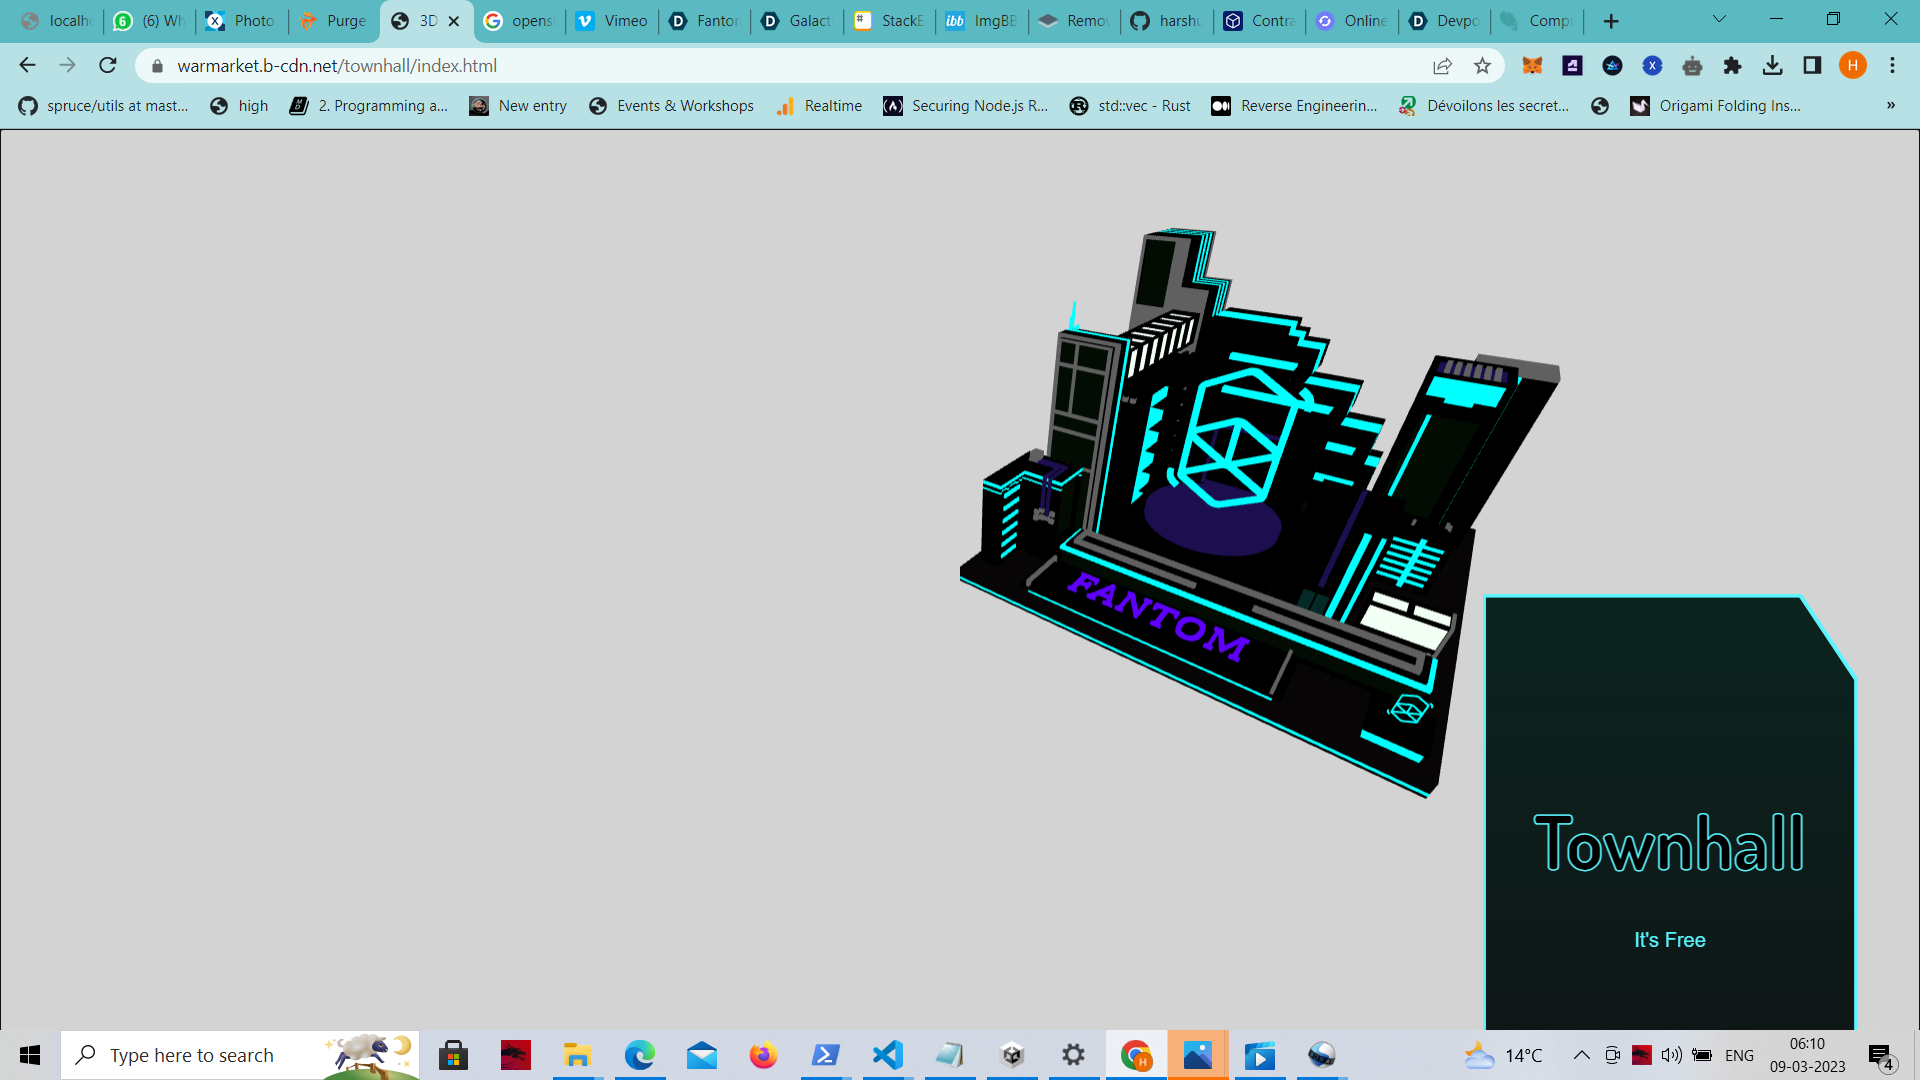This screenshot has height=1080, width=1920.
Task: Expand hidden bookmarks chevron
Action: pyautogui.click(x=1890, y=106)
